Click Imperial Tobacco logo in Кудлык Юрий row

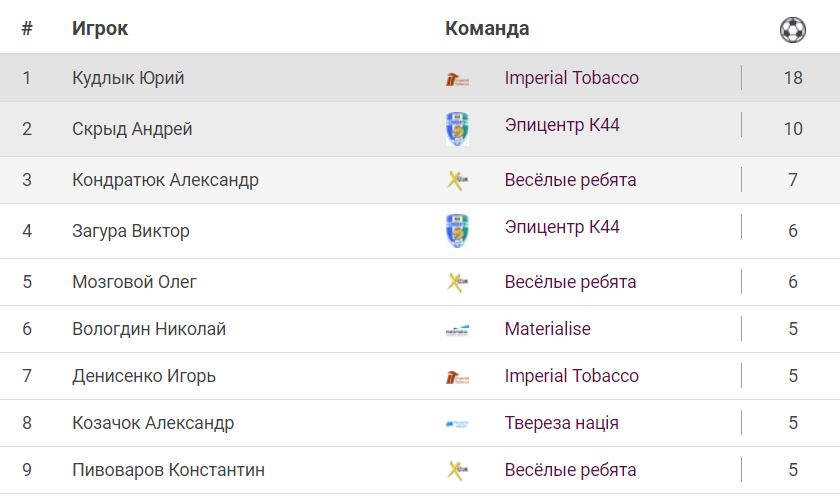point(457,79)
